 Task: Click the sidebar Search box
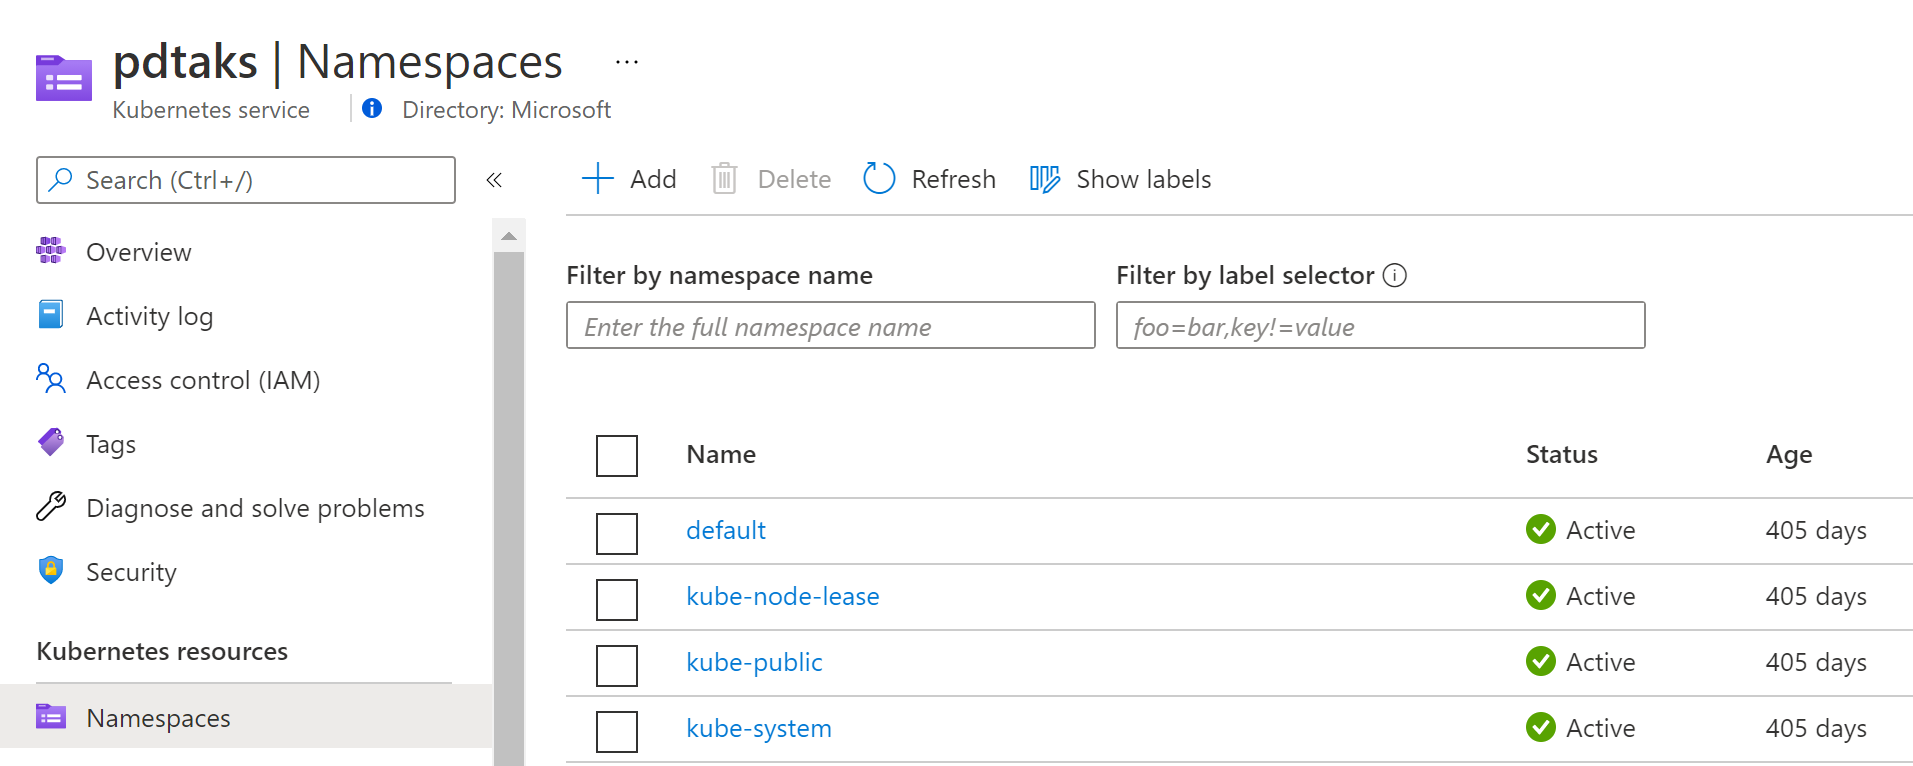(246, 180)
